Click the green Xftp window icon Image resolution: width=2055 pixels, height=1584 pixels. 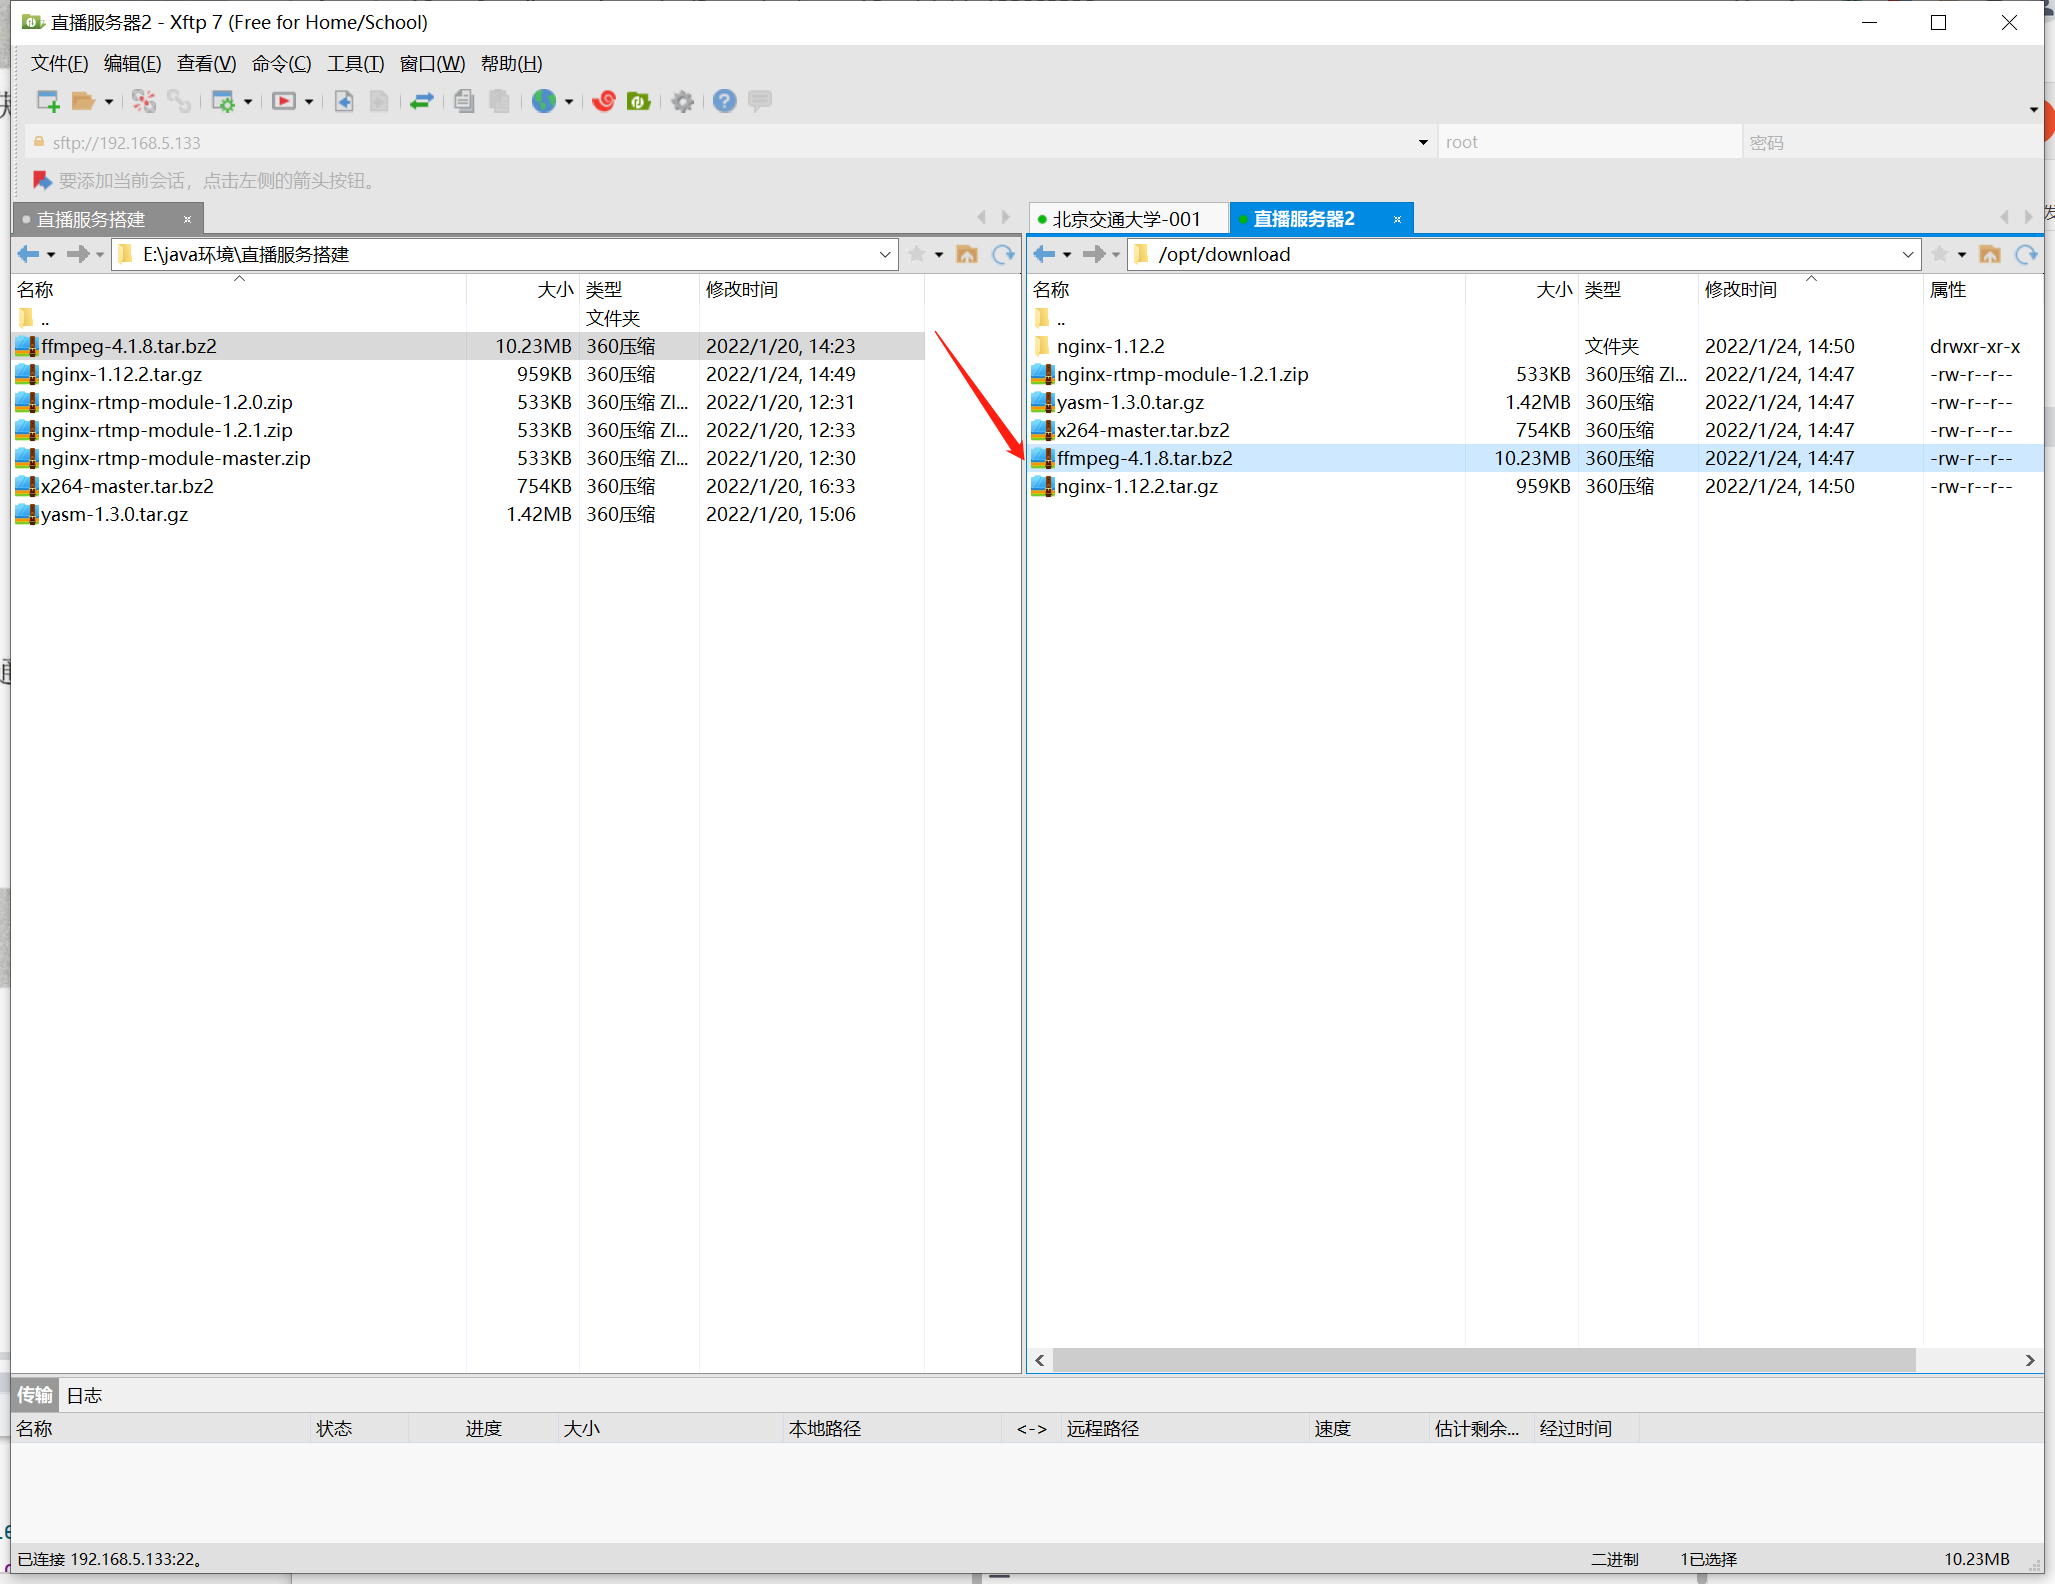coord(638,101)
